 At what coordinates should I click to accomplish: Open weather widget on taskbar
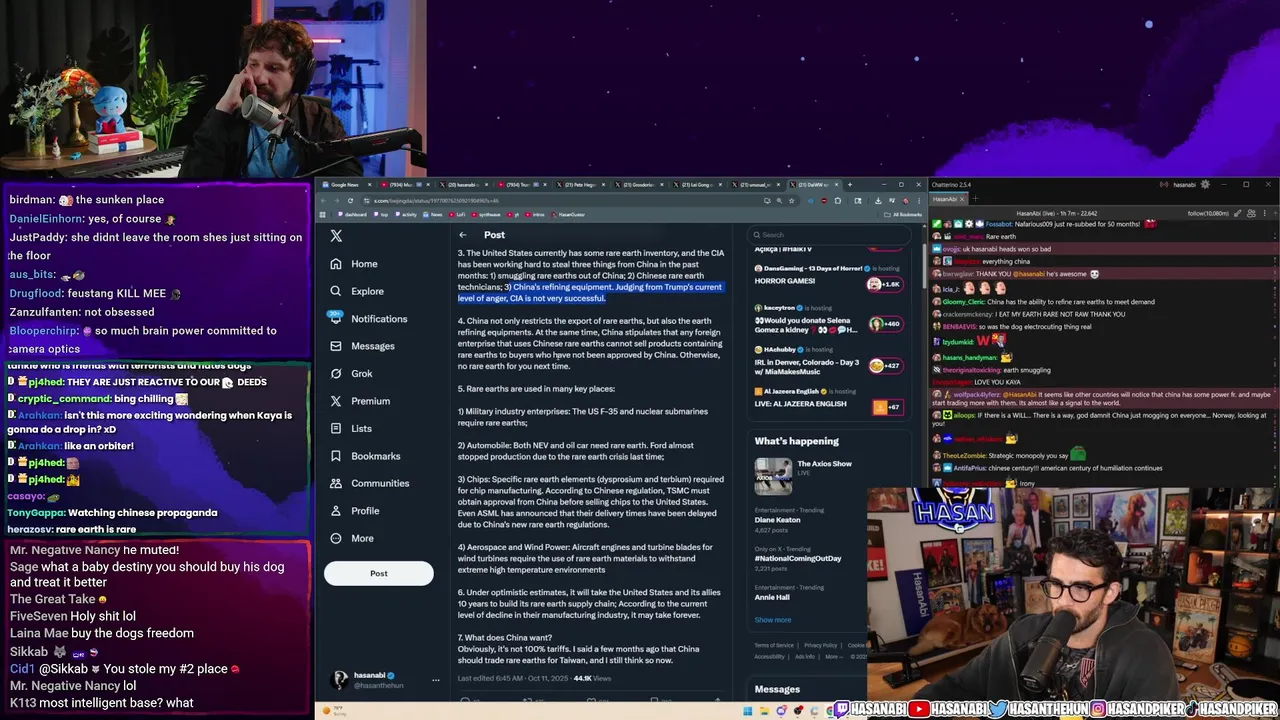(333, 711)
